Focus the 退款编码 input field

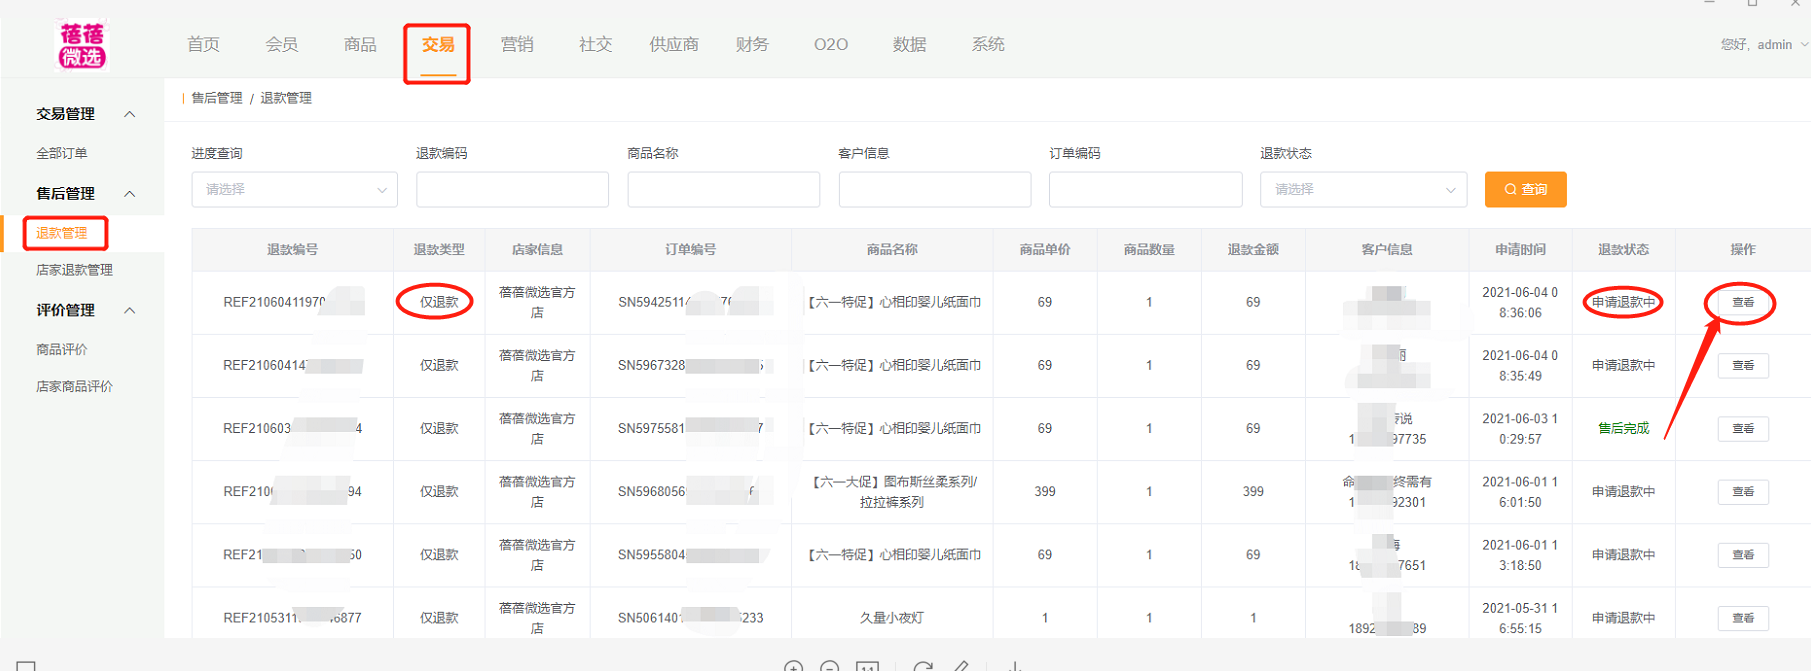(x=512, y=190)
